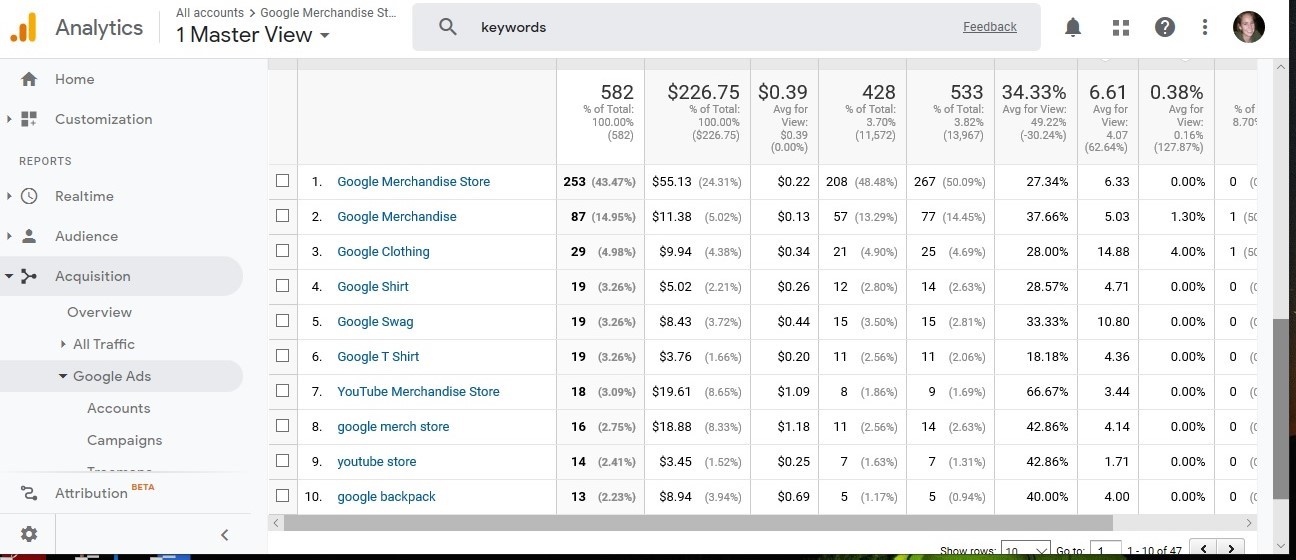The height and width of the screenshot is (560, 1296).
Task: Expand the Realtime section arrow
Action: 9,196
